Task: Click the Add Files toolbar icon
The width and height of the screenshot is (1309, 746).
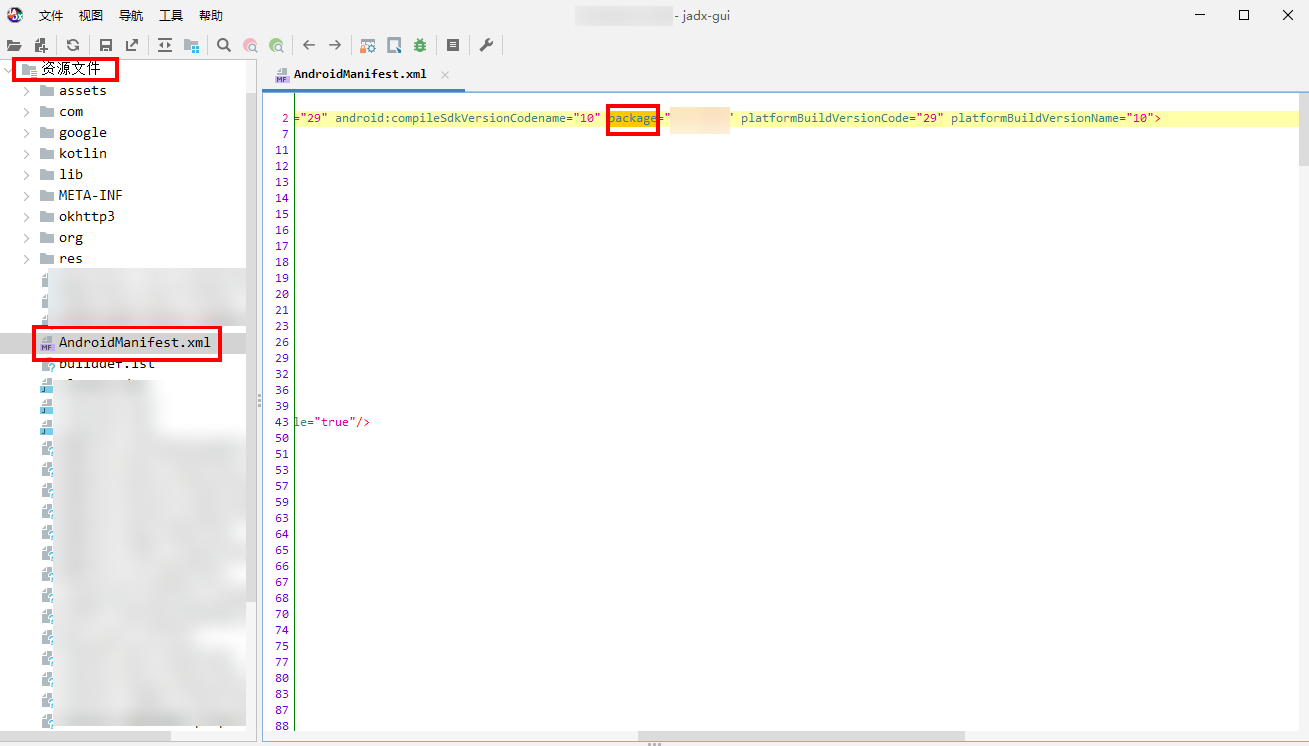Action: (41, 45)
